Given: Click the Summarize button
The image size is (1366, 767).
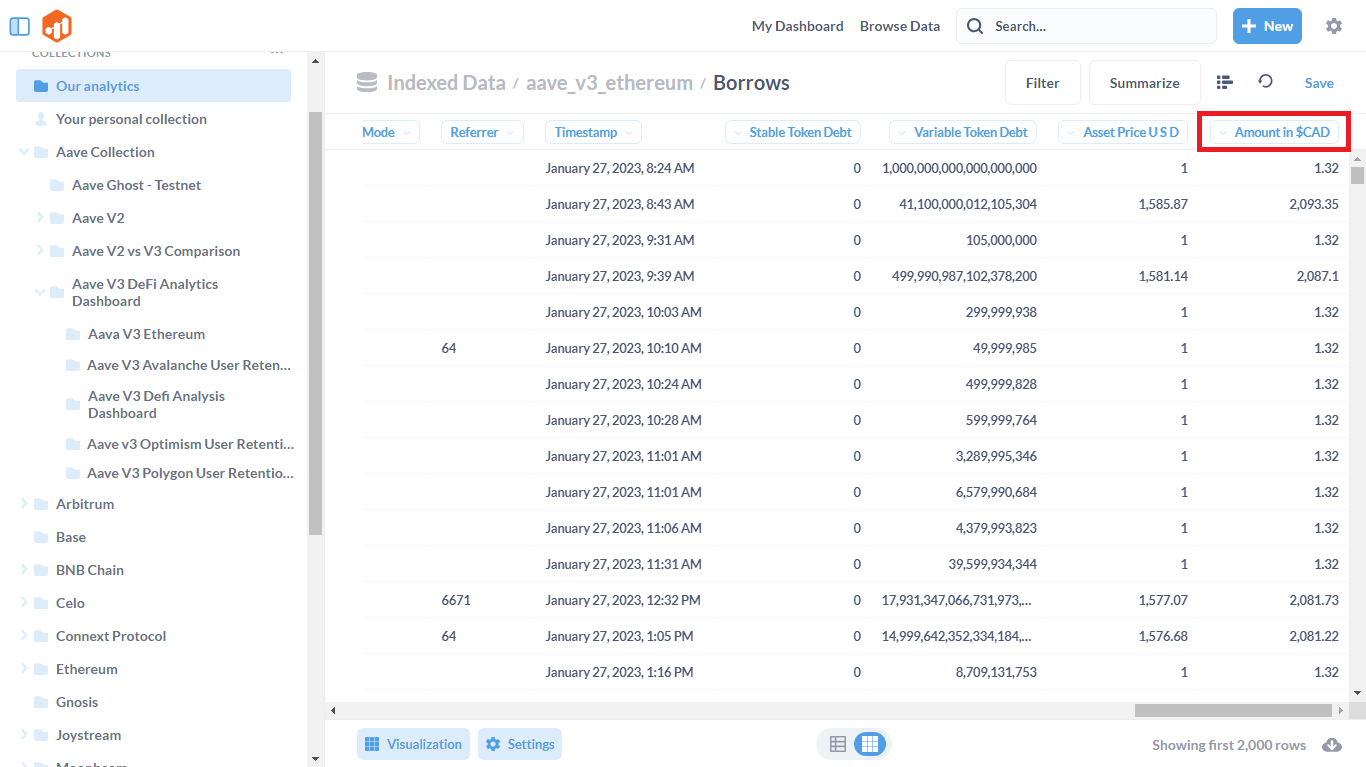Looking at the screenshot, I should [x=1144, y=83].
